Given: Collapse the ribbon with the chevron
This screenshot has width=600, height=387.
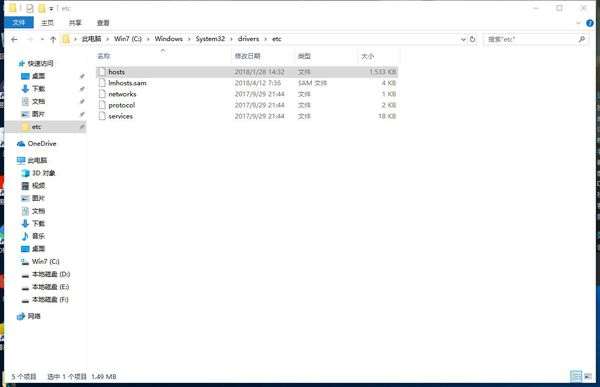Looking at the screenshot, I should tap(578, 23).
